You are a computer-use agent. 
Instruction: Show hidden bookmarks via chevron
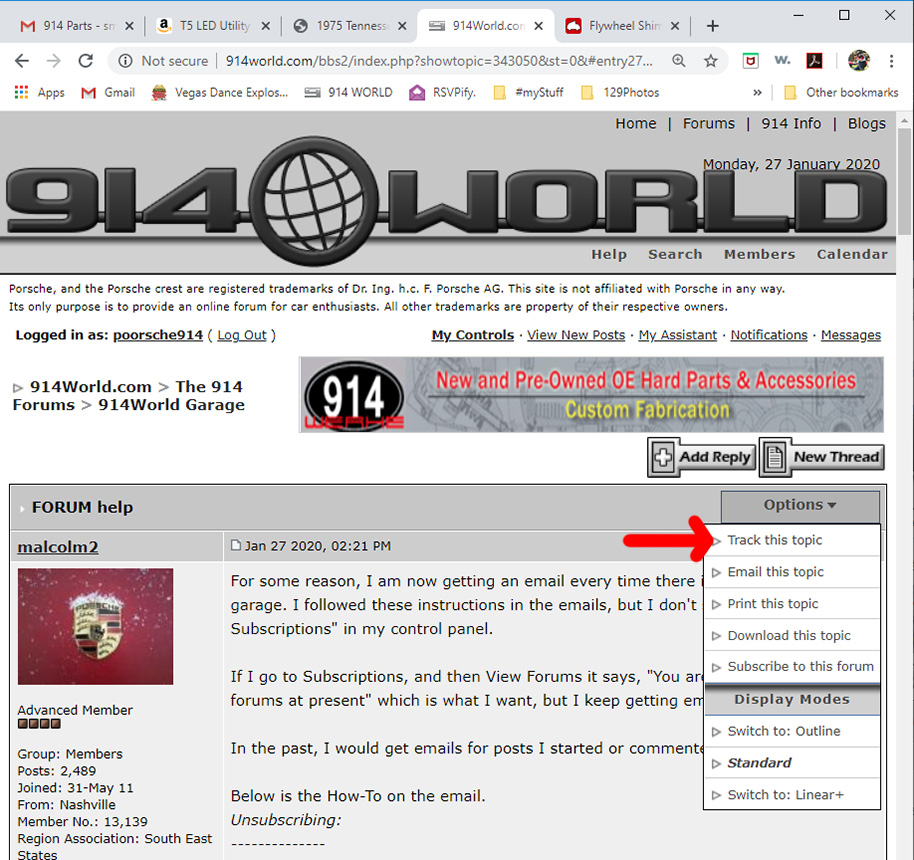[757, 92]
